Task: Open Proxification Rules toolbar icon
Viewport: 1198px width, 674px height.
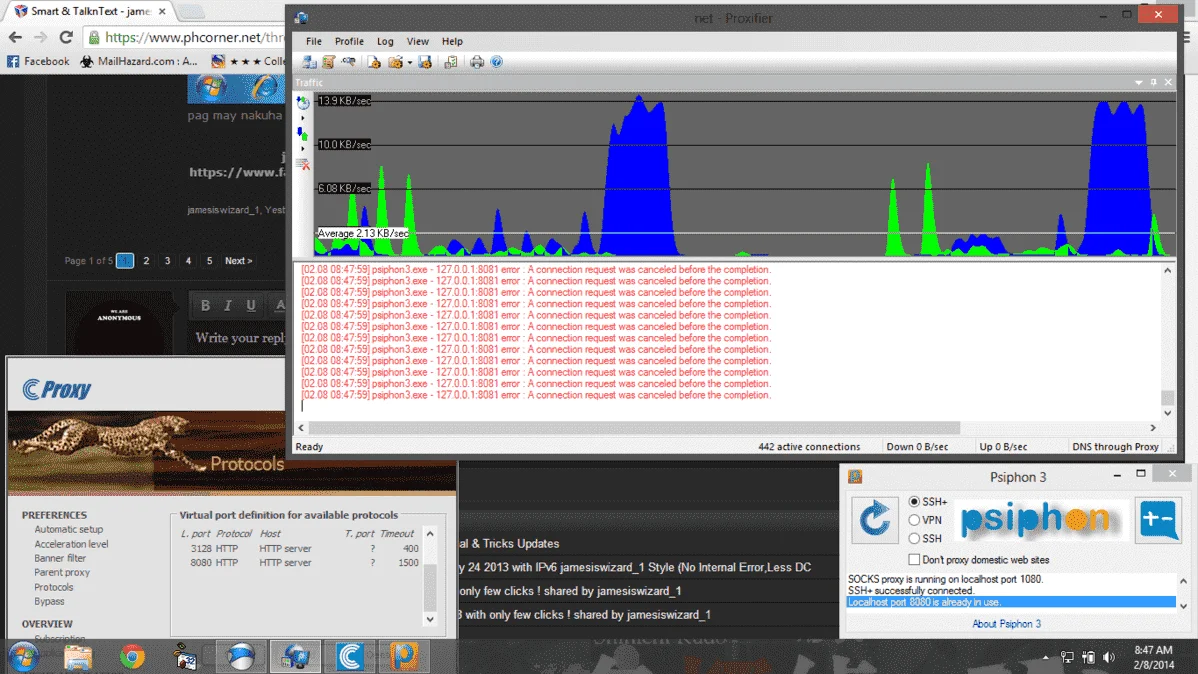Action: pos(329,62)
